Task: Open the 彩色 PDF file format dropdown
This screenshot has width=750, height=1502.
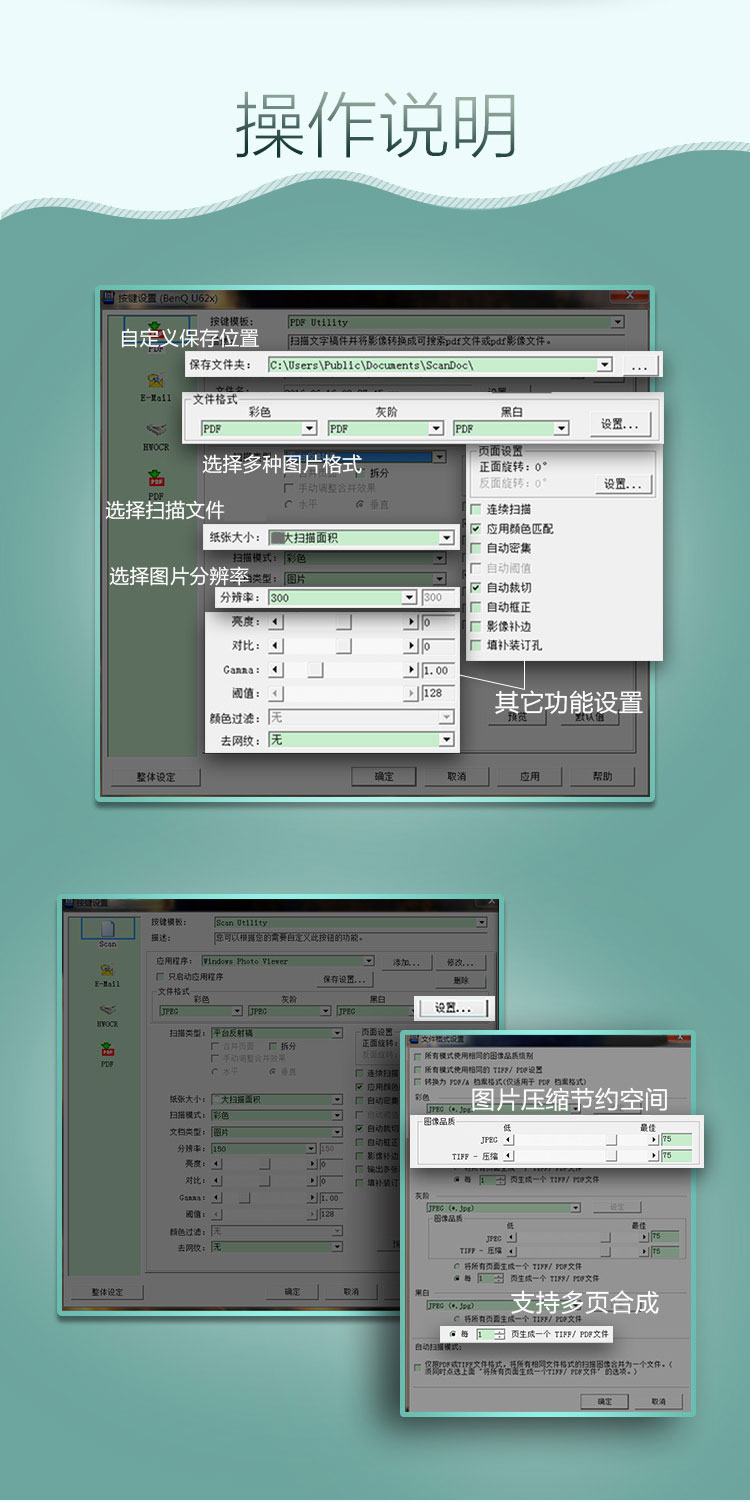Action: pyautogui.click(x=309, y=429)
